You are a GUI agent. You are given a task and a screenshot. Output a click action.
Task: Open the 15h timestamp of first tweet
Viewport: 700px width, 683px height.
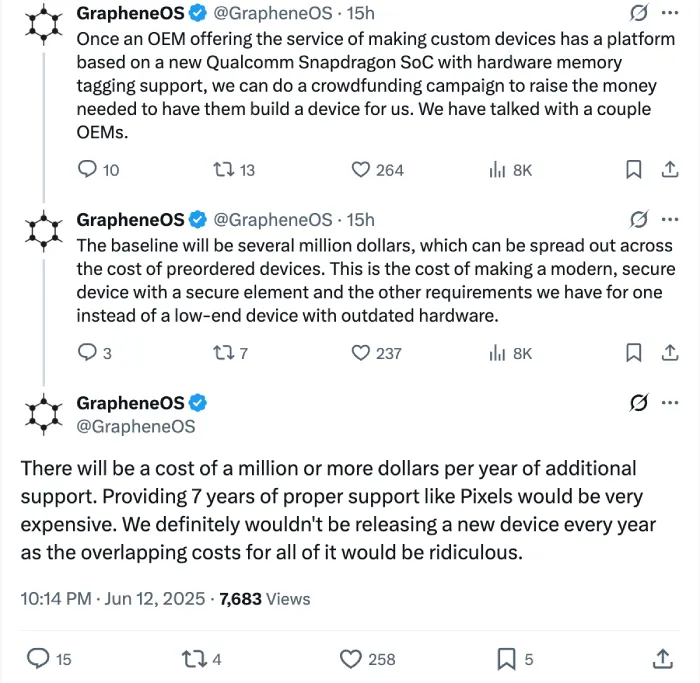click(360, 13)
